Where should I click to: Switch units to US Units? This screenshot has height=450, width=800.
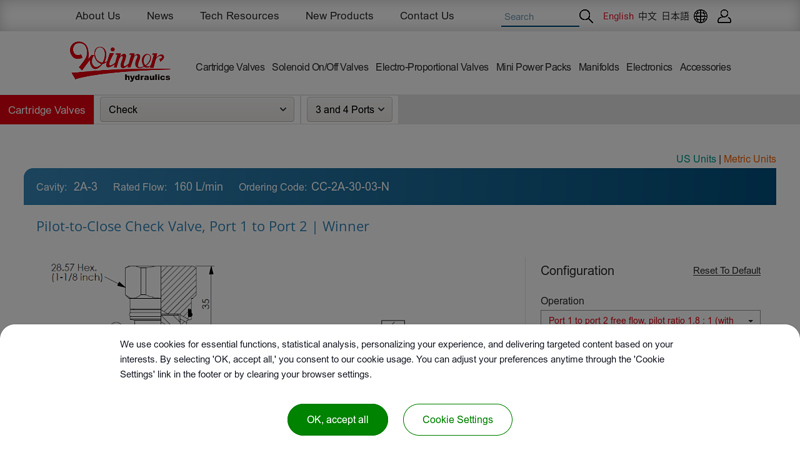tap(695, 159)
